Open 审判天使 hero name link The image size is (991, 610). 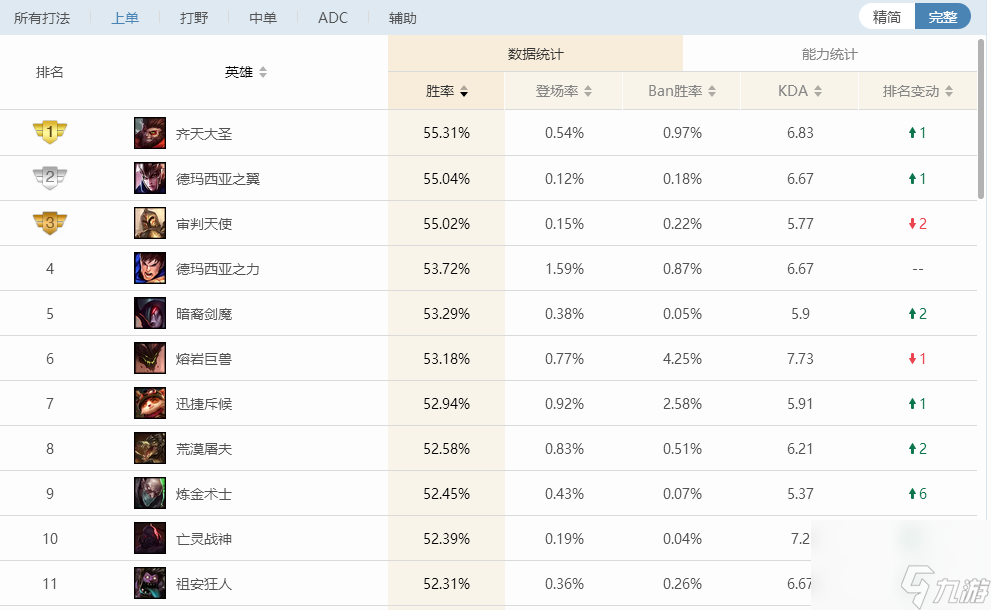[x=204, y=224]
